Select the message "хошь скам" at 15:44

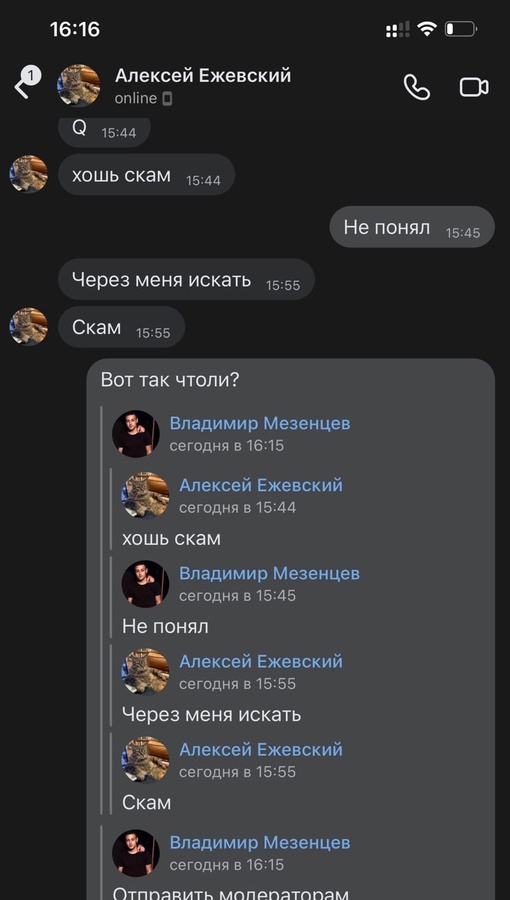coord(146,174)
